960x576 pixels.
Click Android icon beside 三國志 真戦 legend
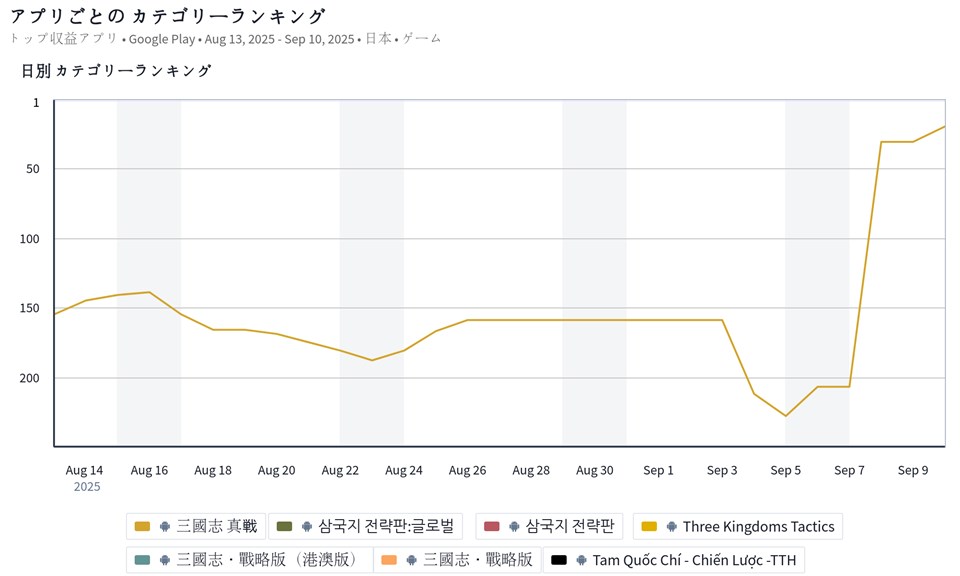(x=165, y=527)
